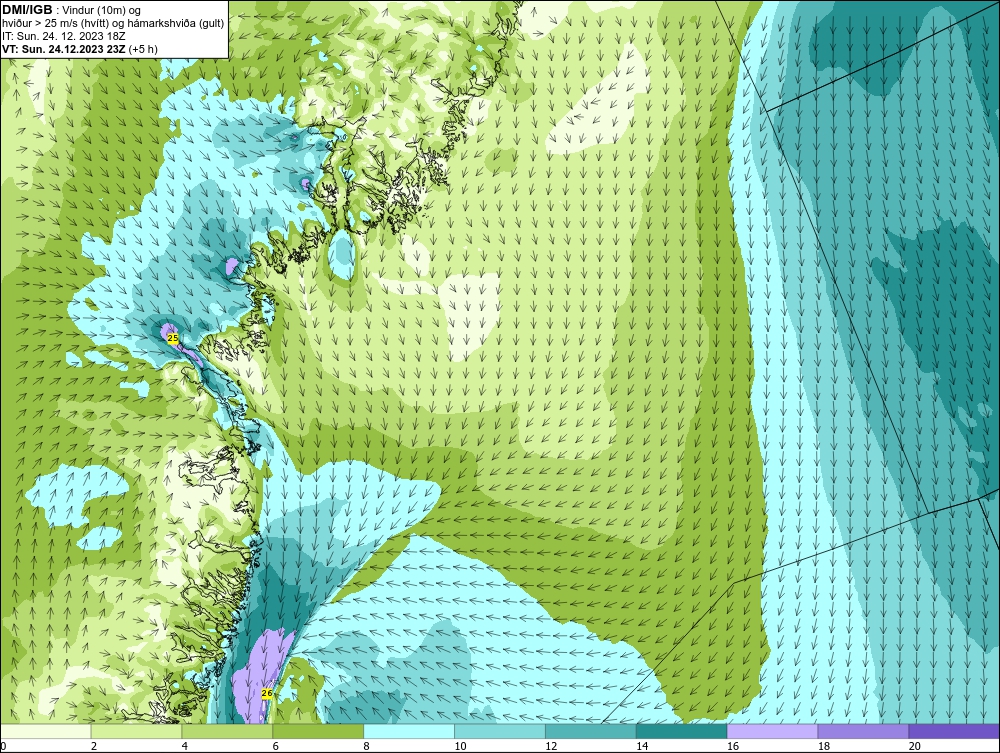Screen dimensions: 1000x753
Task: Click the yellow 25 gust marker
Action: [x=173, y=339]
